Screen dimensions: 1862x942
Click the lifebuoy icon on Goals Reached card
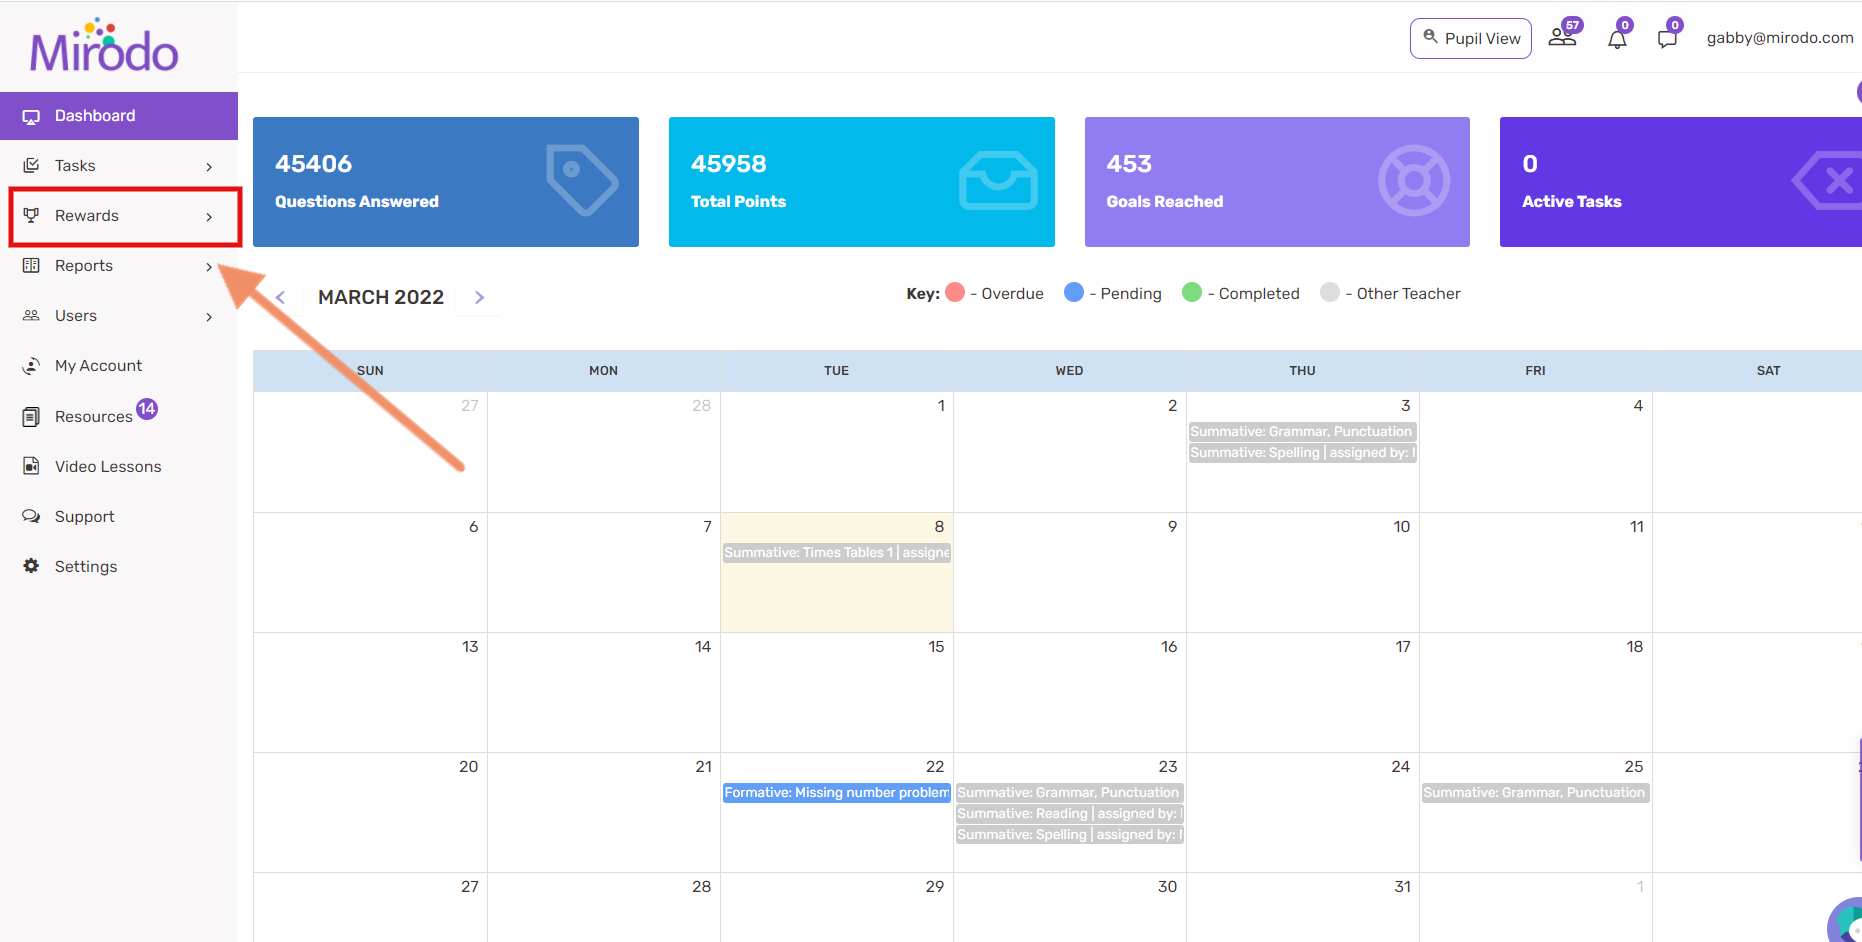point(1414,181)
